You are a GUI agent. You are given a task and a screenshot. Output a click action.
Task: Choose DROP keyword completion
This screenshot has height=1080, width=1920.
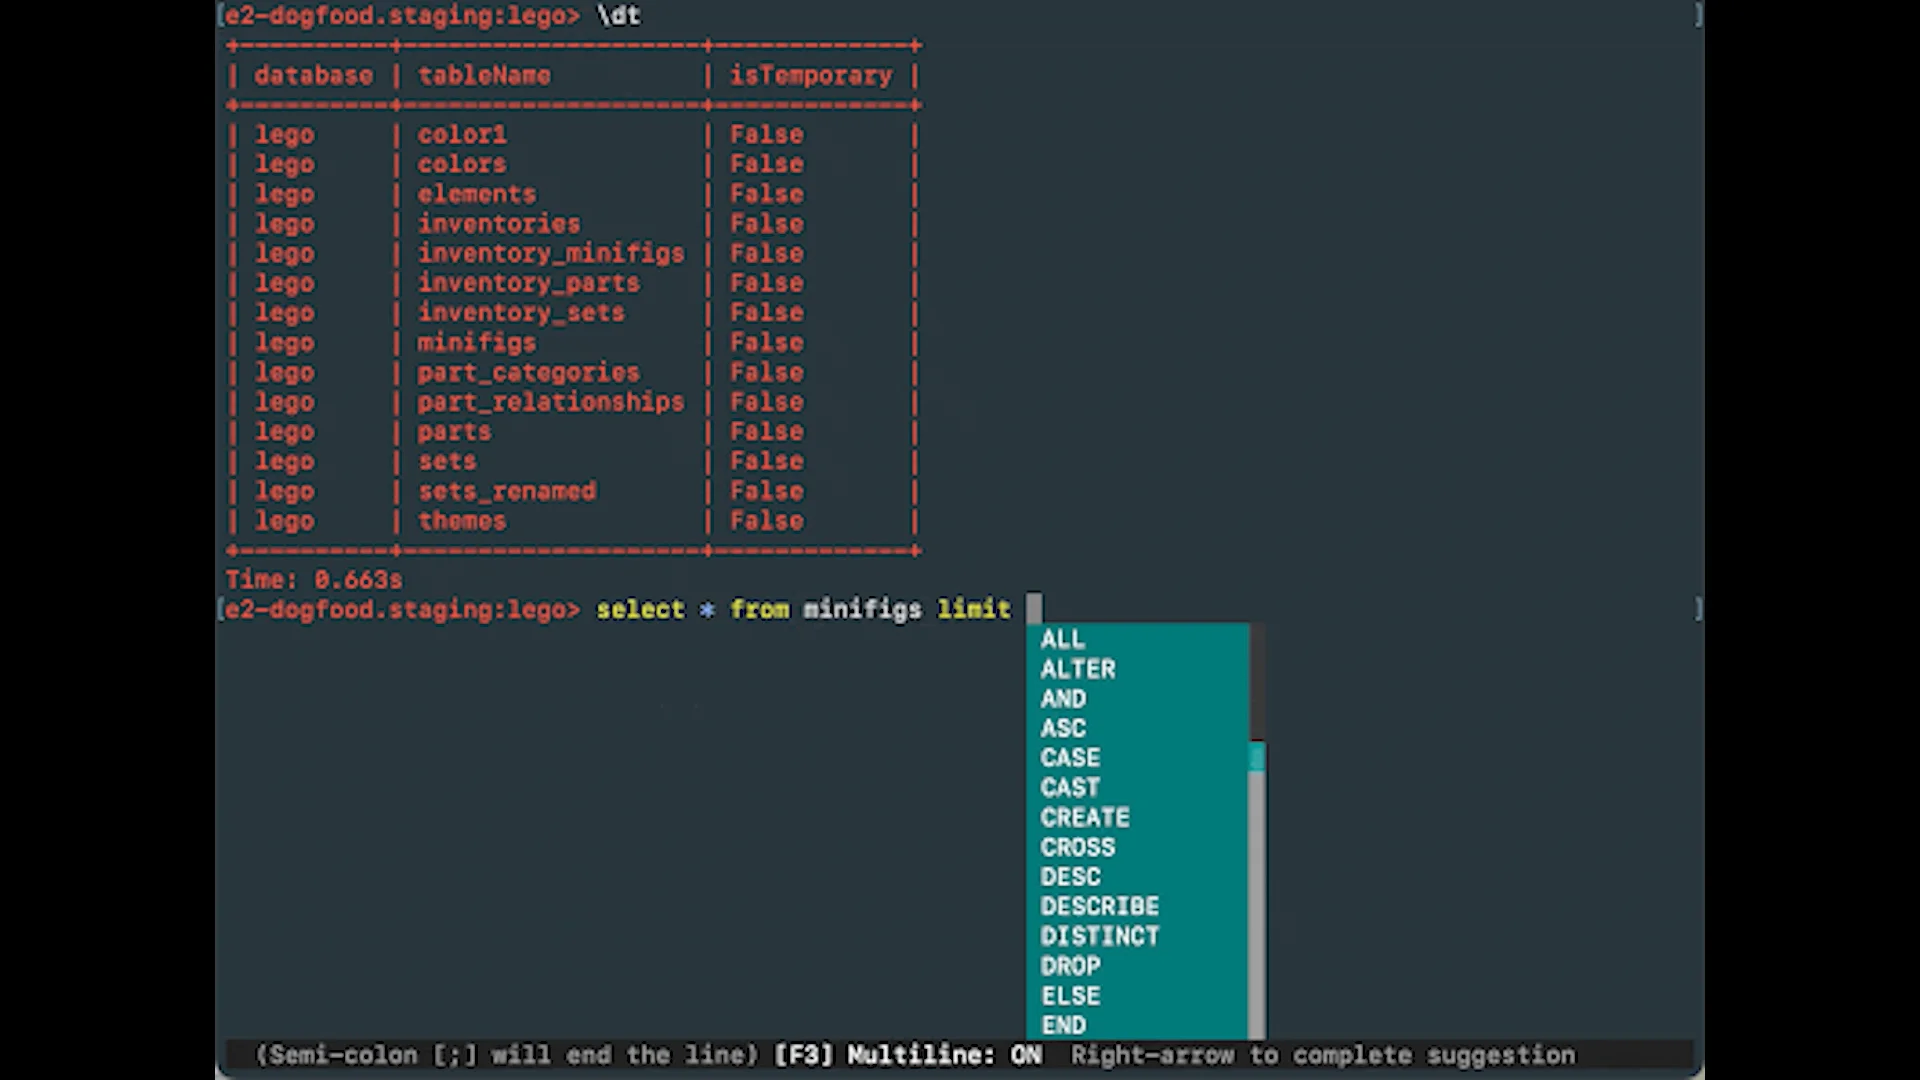click(x=1070, y=966)
